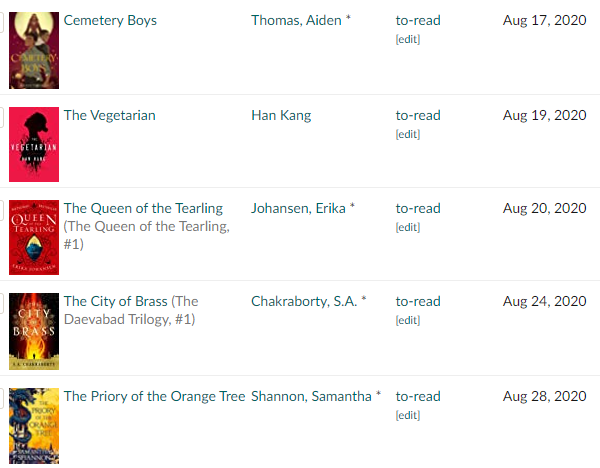Open the Cemetery Boys cover thumbnail
The height and width of the screenshot is (468, 600).
pyautogui.click(x=34, y=49)
